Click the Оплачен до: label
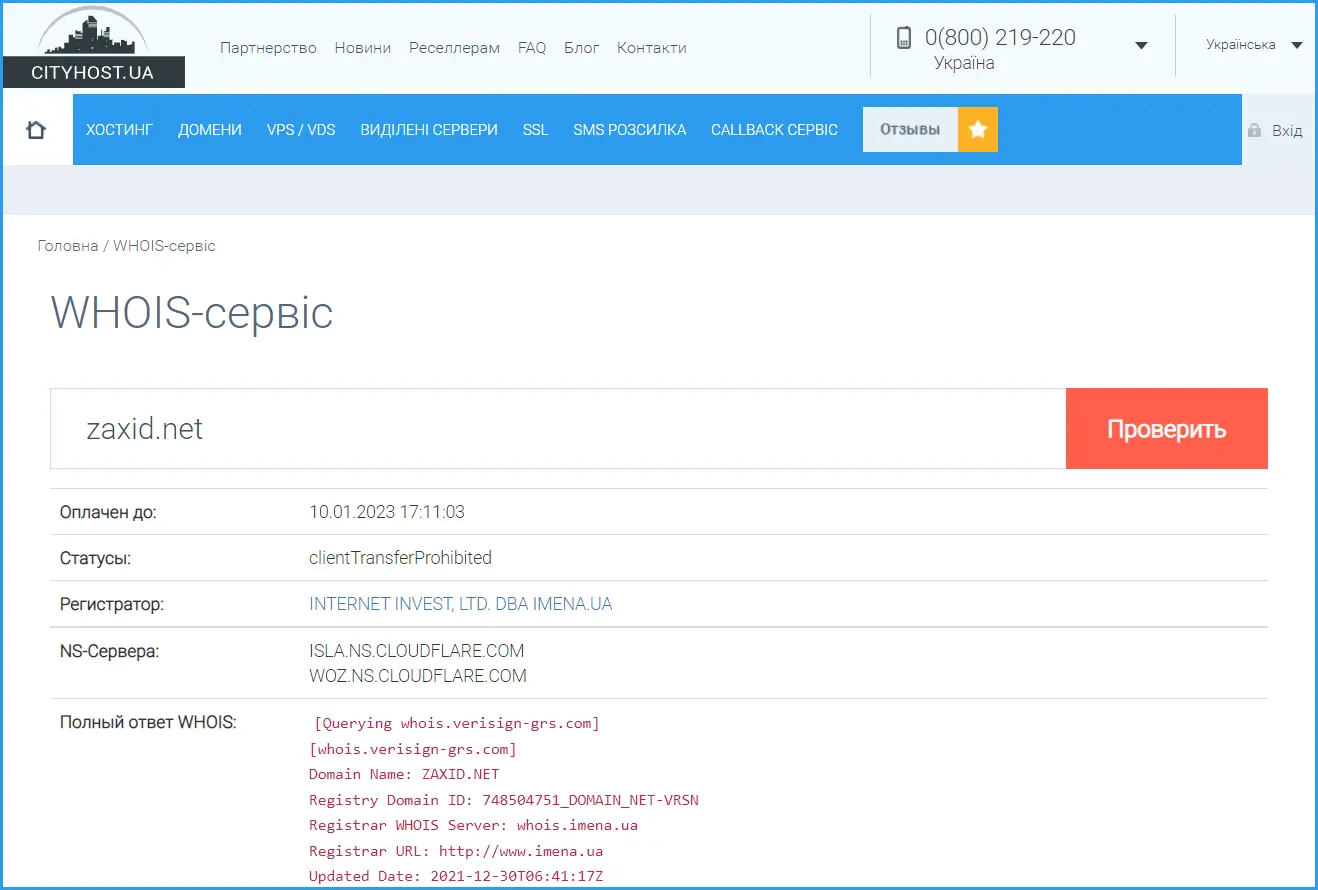The image size is (1318, 890). point(108,512)
